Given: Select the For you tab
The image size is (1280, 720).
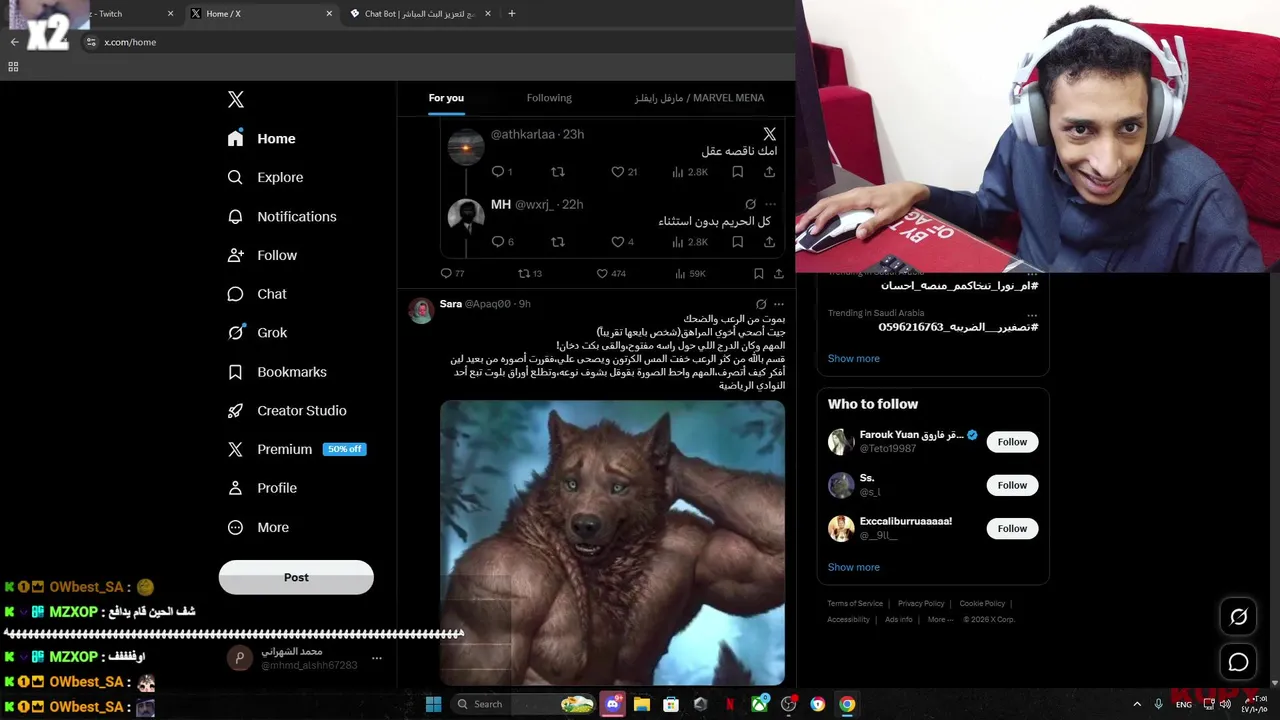Looking at the screenshot, I should click(446, 98).
